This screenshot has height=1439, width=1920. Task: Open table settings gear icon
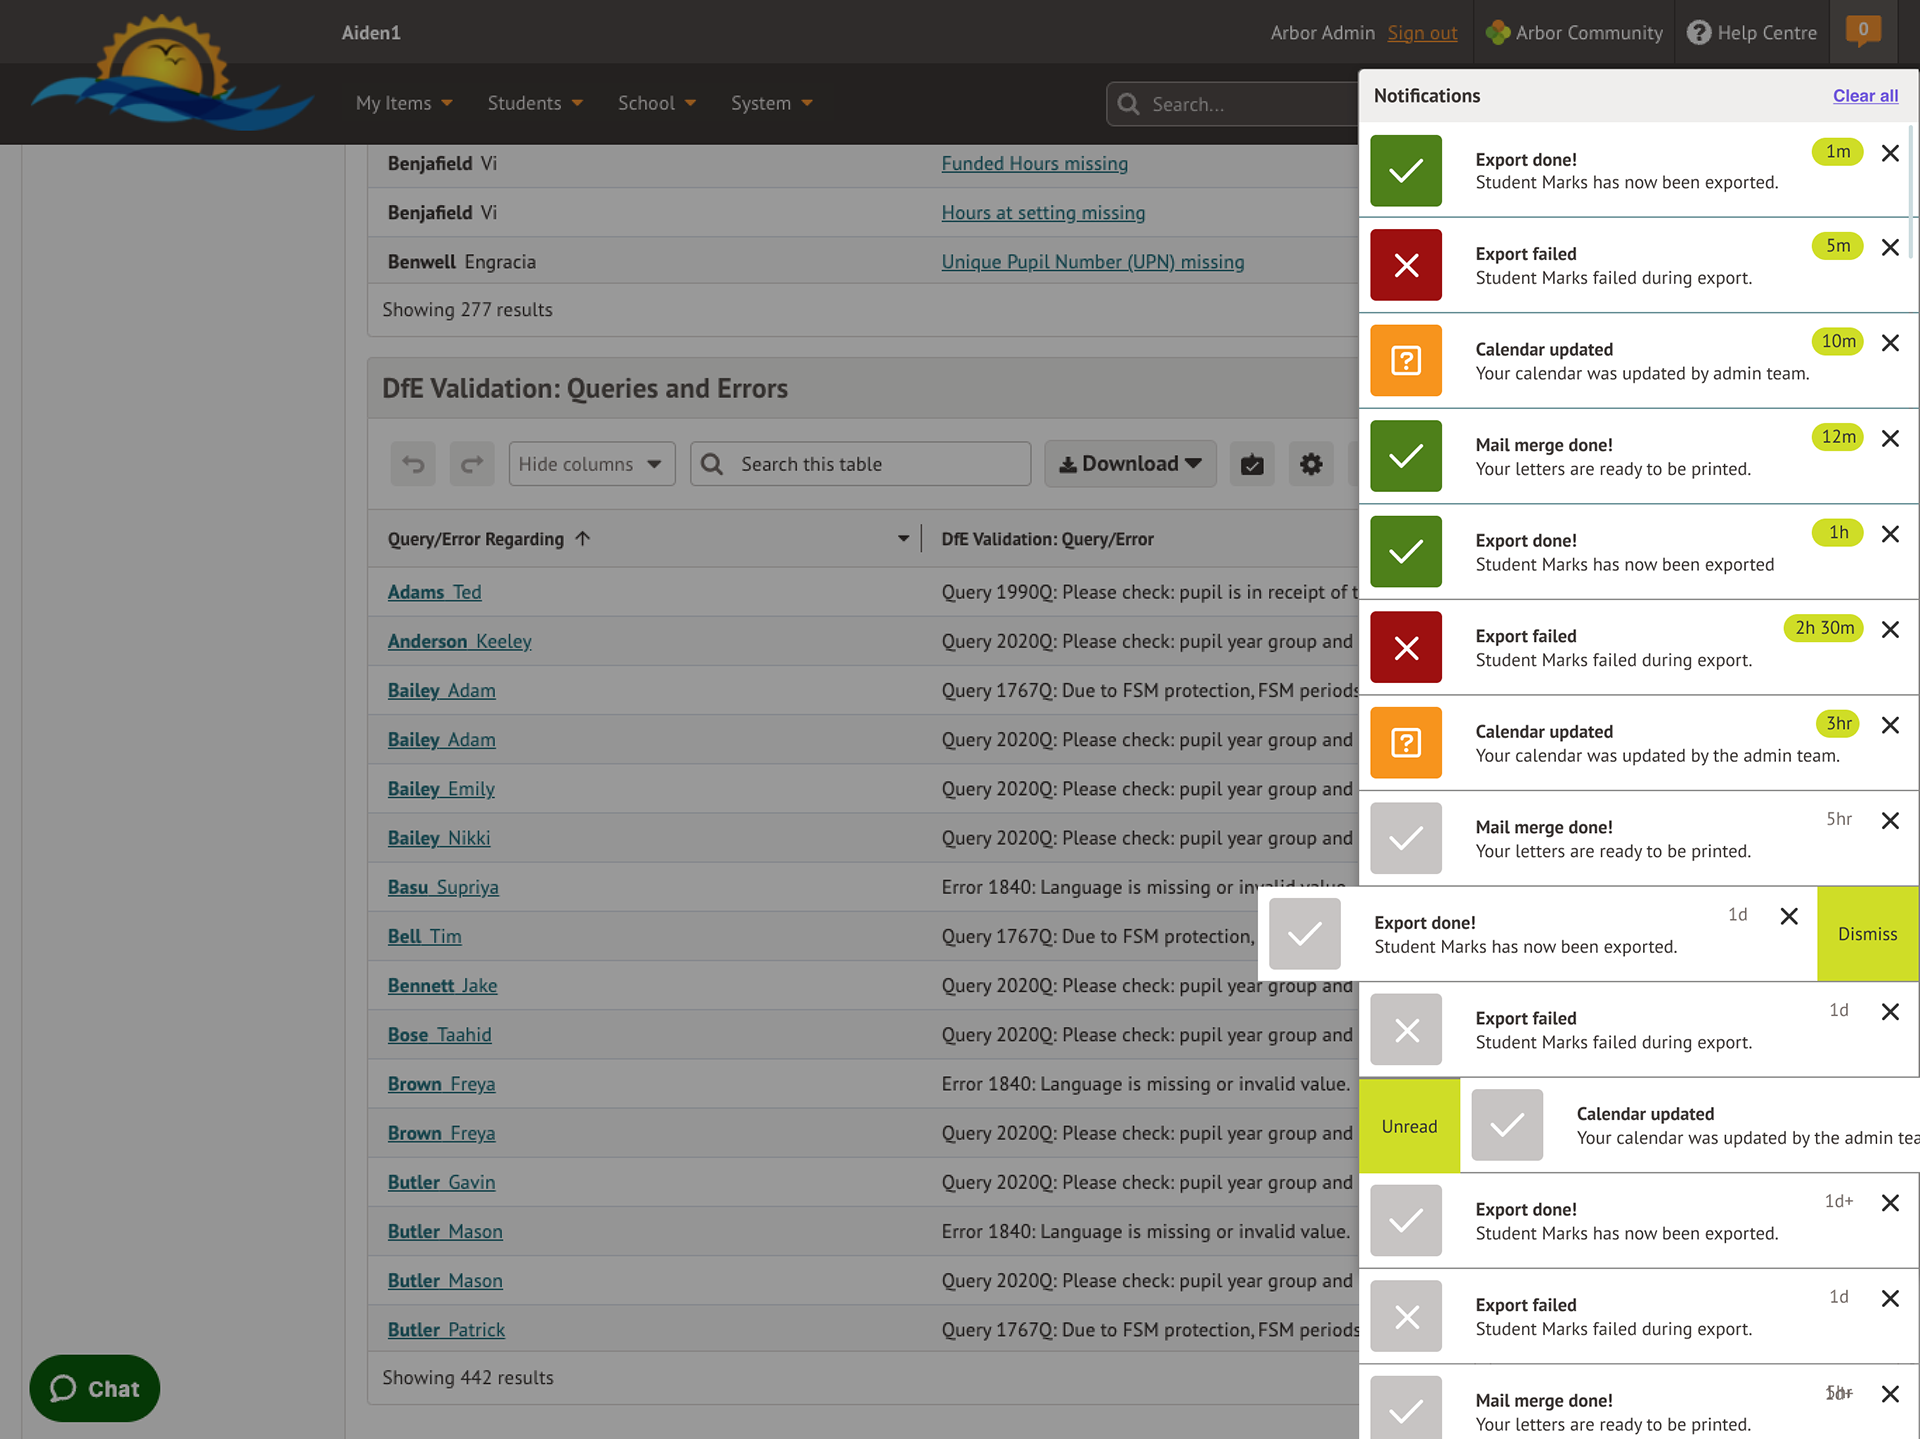(1311, 464)
